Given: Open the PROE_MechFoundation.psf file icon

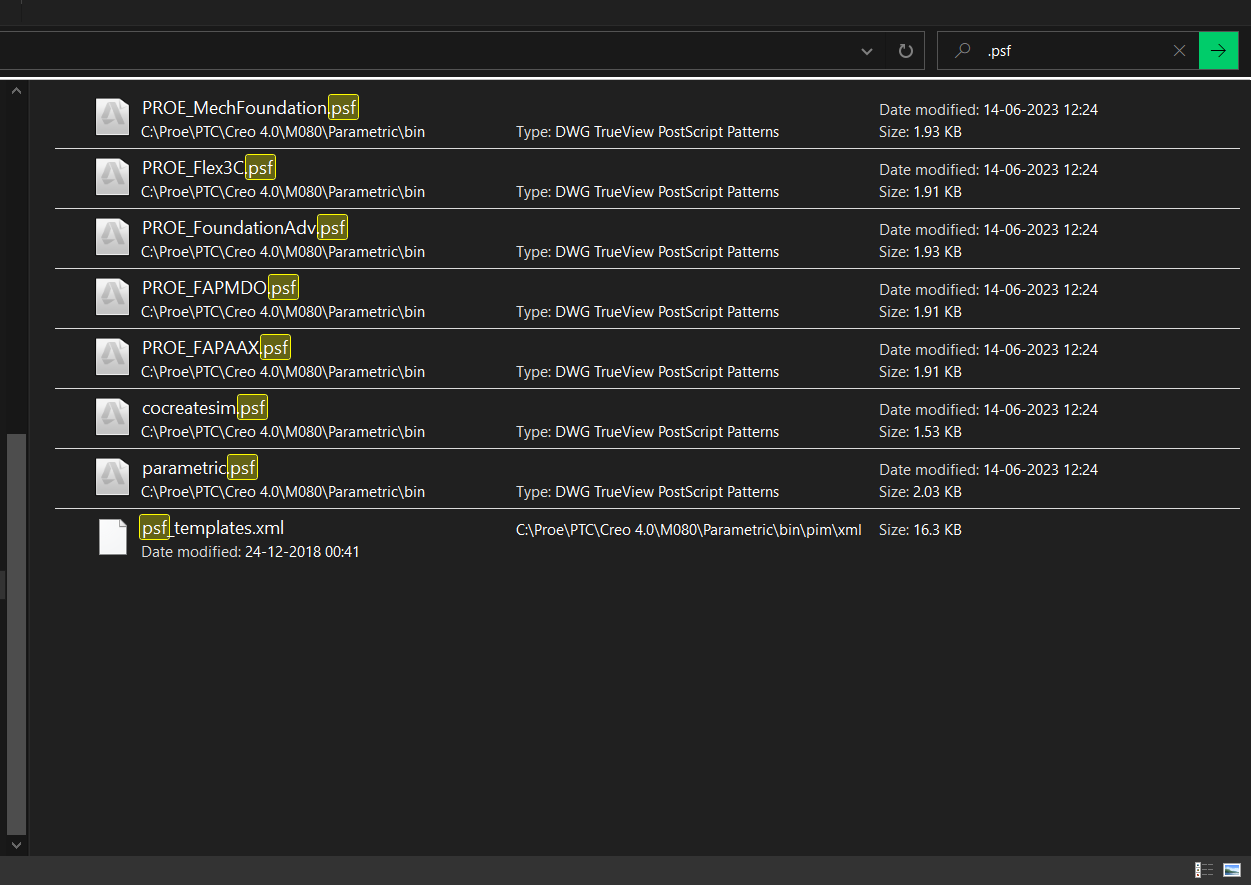Looking at the screenshot, I should (x=112, y=116).
